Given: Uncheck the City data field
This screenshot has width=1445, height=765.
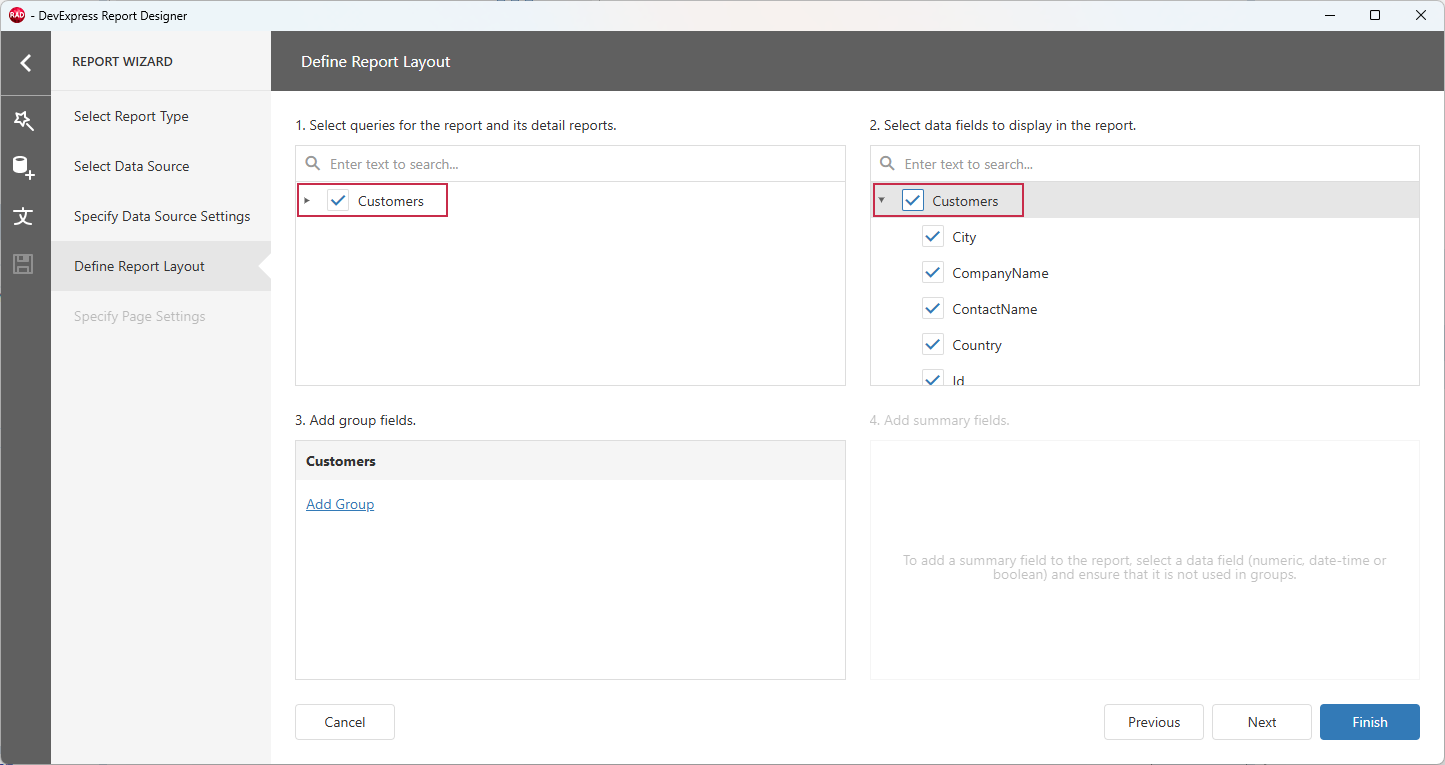Looking at the screenshot, I should (932, 236).
